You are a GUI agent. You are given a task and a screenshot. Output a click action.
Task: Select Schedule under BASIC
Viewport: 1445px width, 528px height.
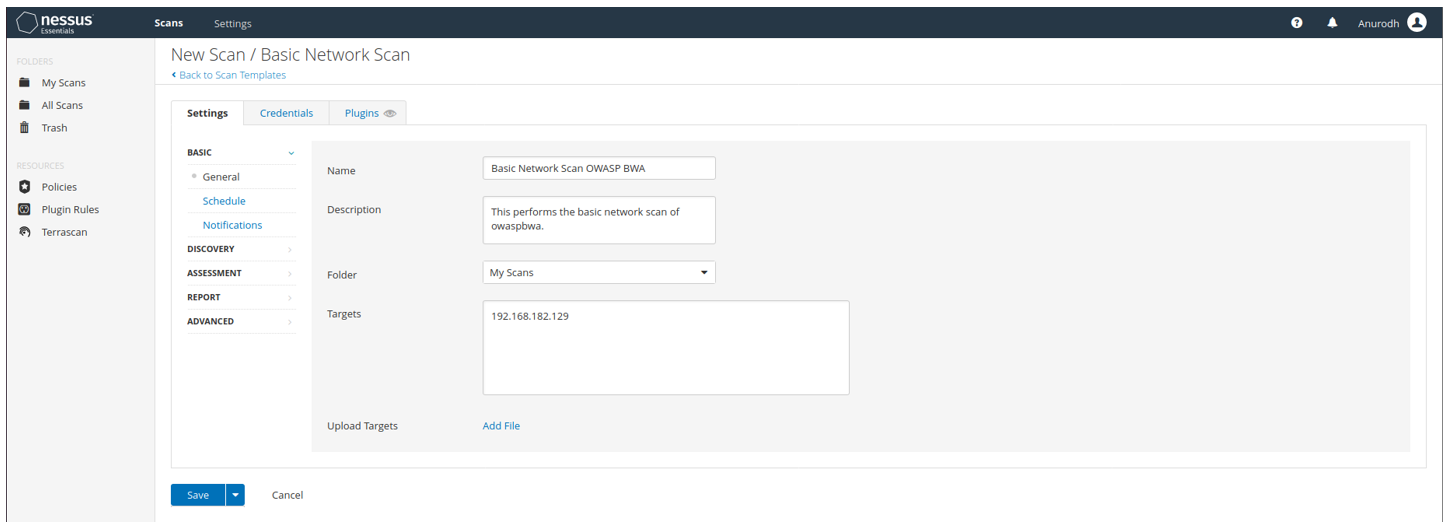224,201
